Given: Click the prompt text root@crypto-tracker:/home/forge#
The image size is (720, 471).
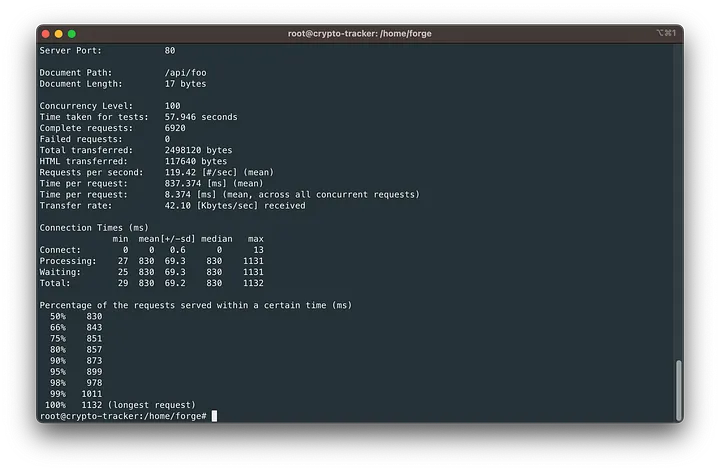Looking at the screenshot, I should [x=123, y=416].
